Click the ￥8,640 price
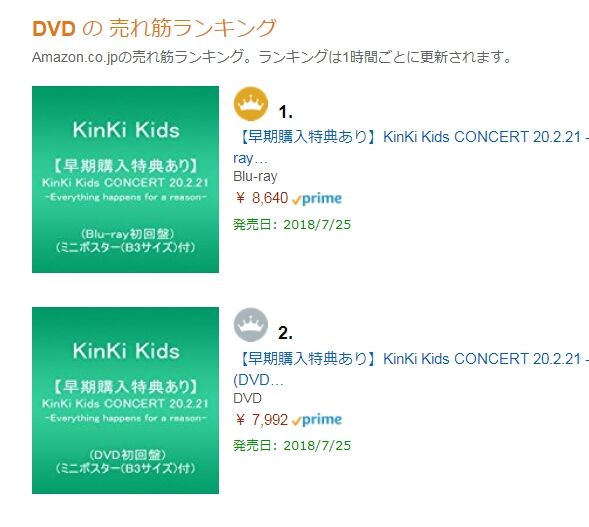 coord(262,198)
